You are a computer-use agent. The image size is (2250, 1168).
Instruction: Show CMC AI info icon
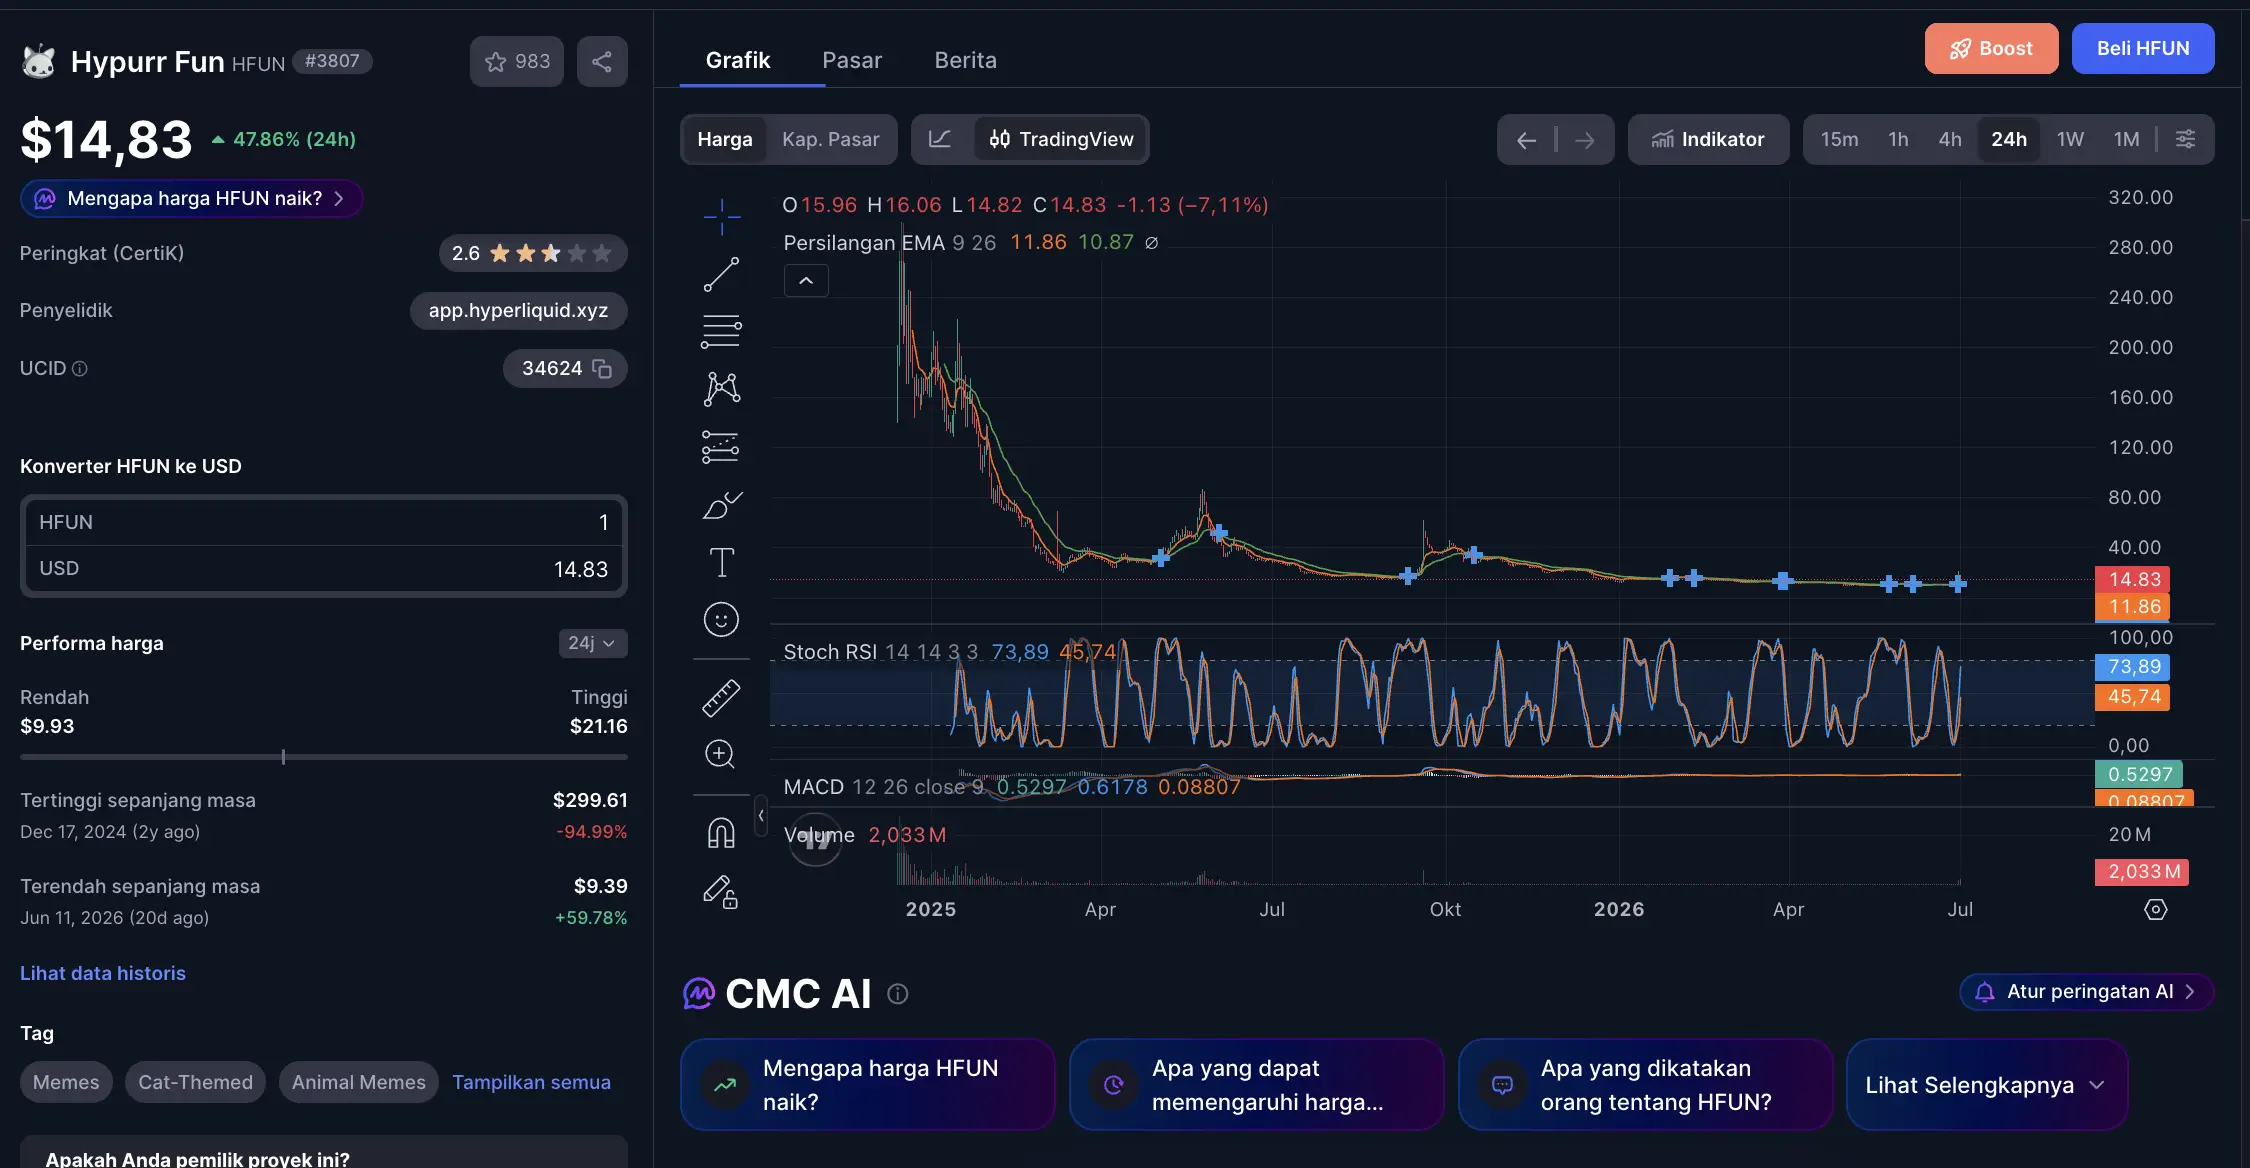898,994
